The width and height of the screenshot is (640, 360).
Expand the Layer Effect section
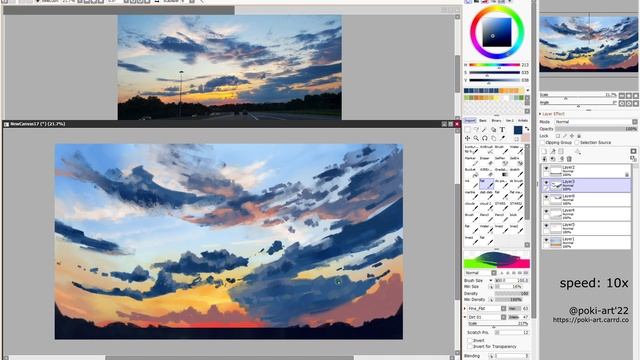tap(540, 114)
